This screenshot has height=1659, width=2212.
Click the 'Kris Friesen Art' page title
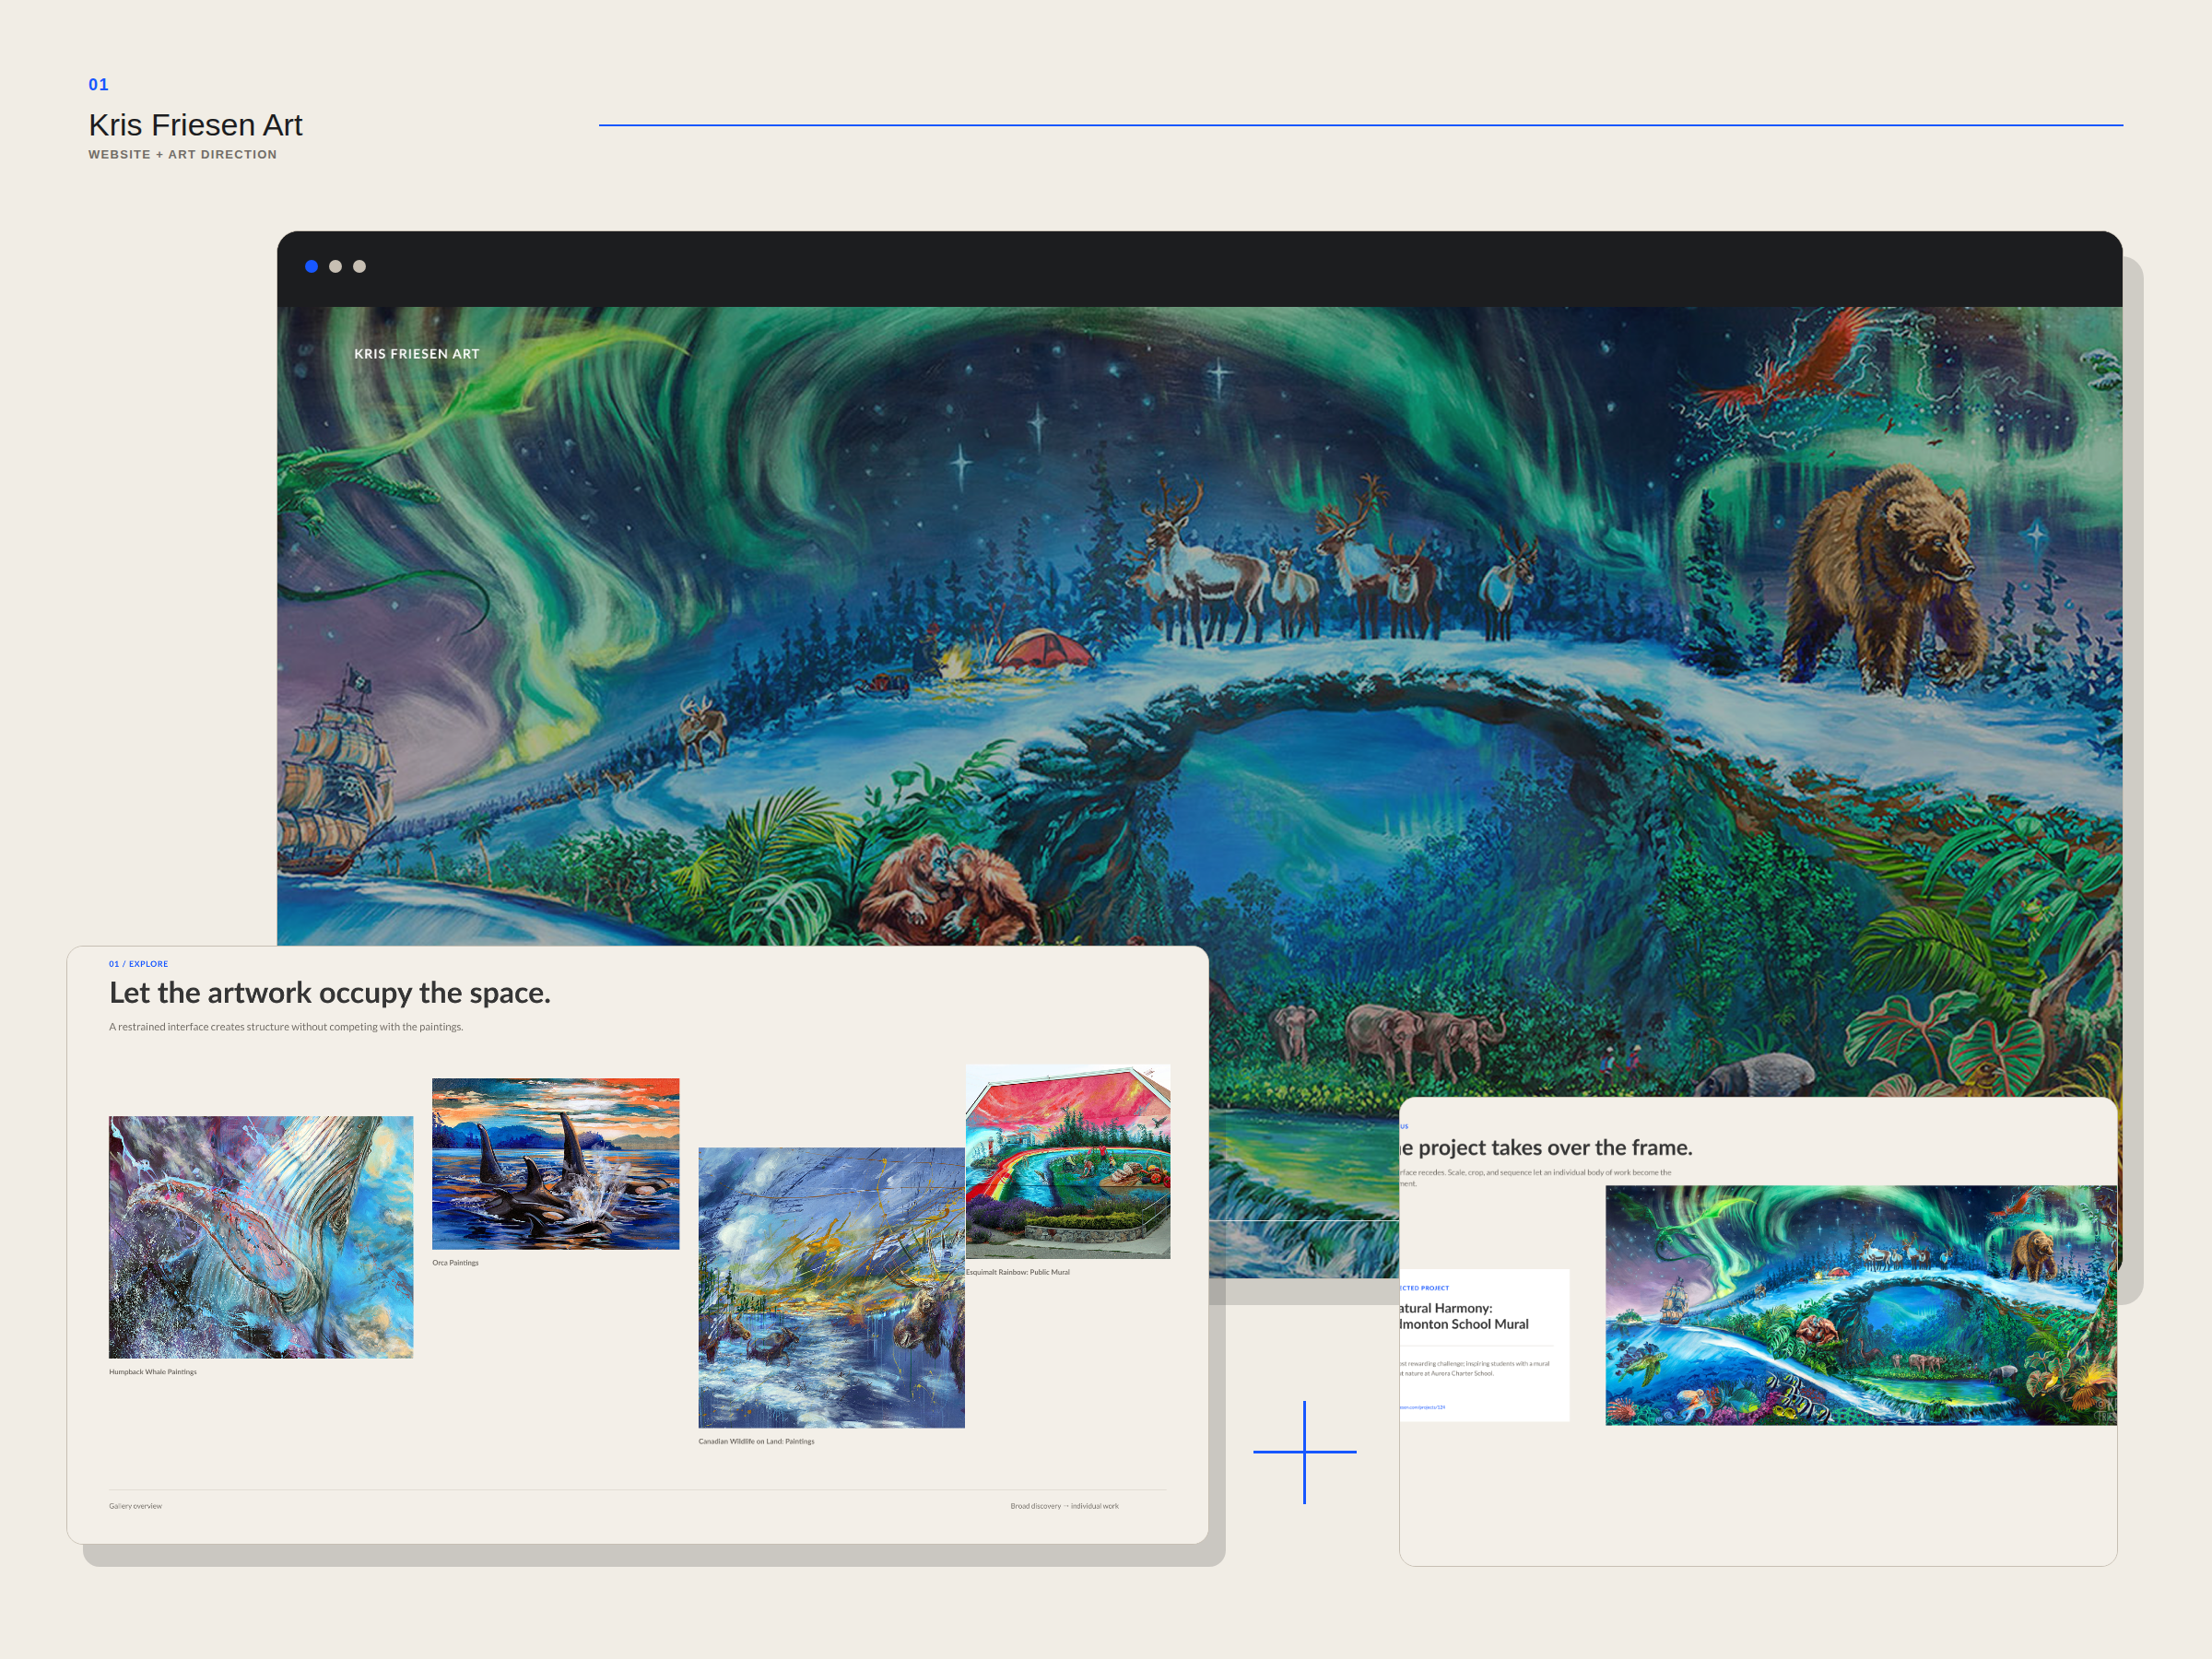[x=195, y=125]
